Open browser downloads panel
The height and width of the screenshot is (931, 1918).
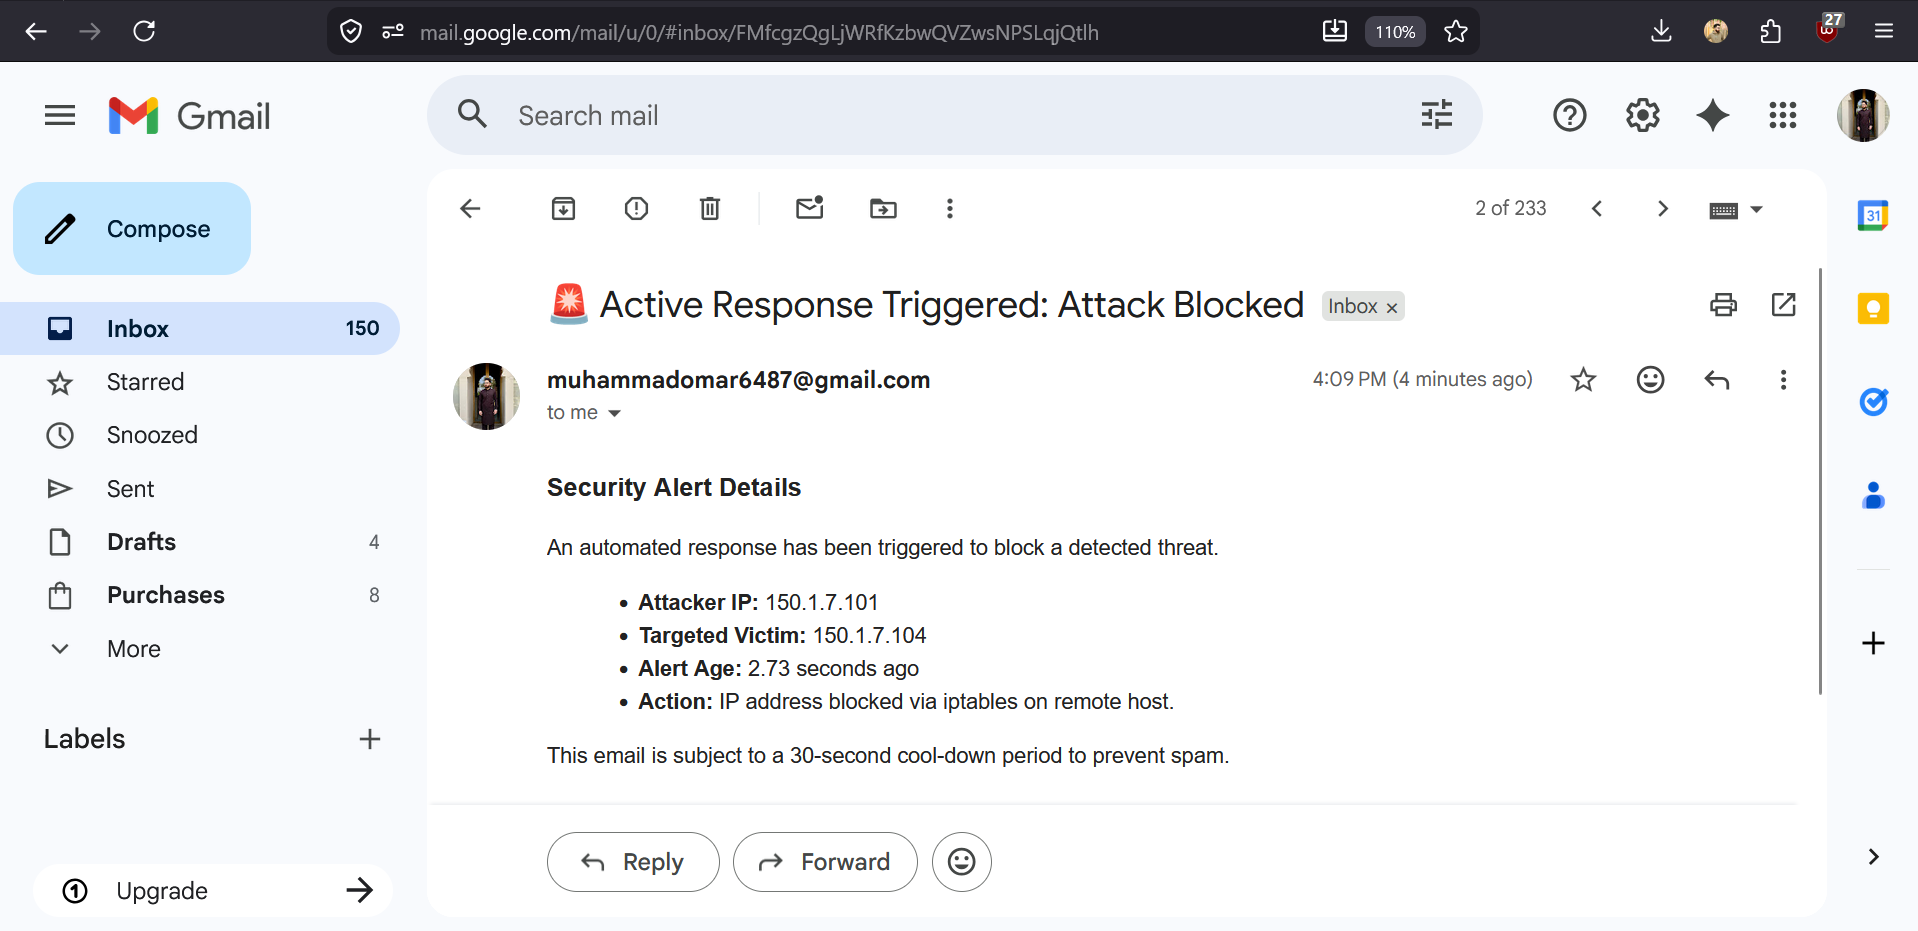(x=1661, y=31)
